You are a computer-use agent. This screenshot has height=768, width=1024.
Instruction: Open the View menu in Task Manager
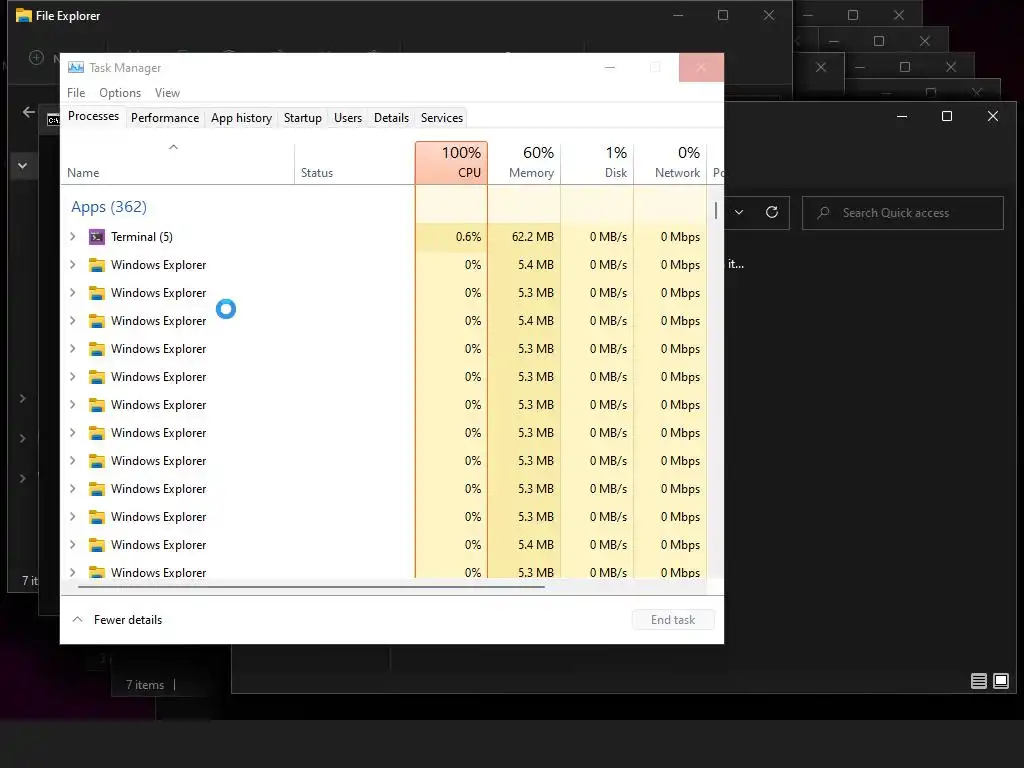coord(167,93)
